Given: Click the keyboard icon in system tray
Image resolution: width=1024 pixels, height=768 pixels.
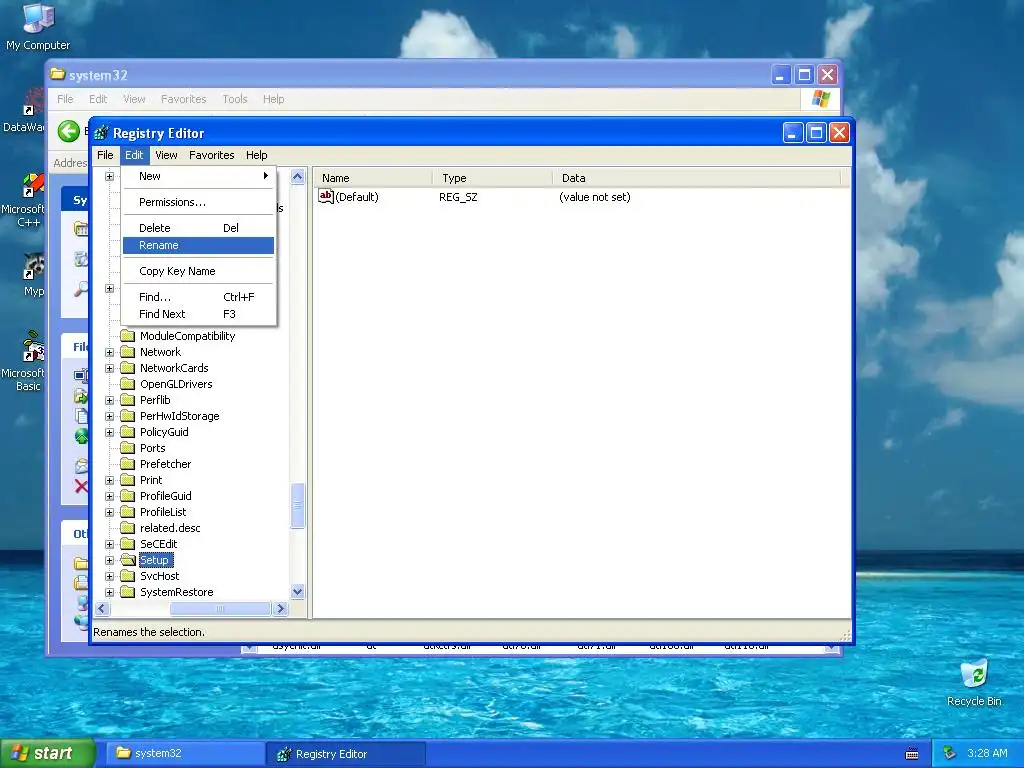Looking at the screenshot, I should 912,754.
